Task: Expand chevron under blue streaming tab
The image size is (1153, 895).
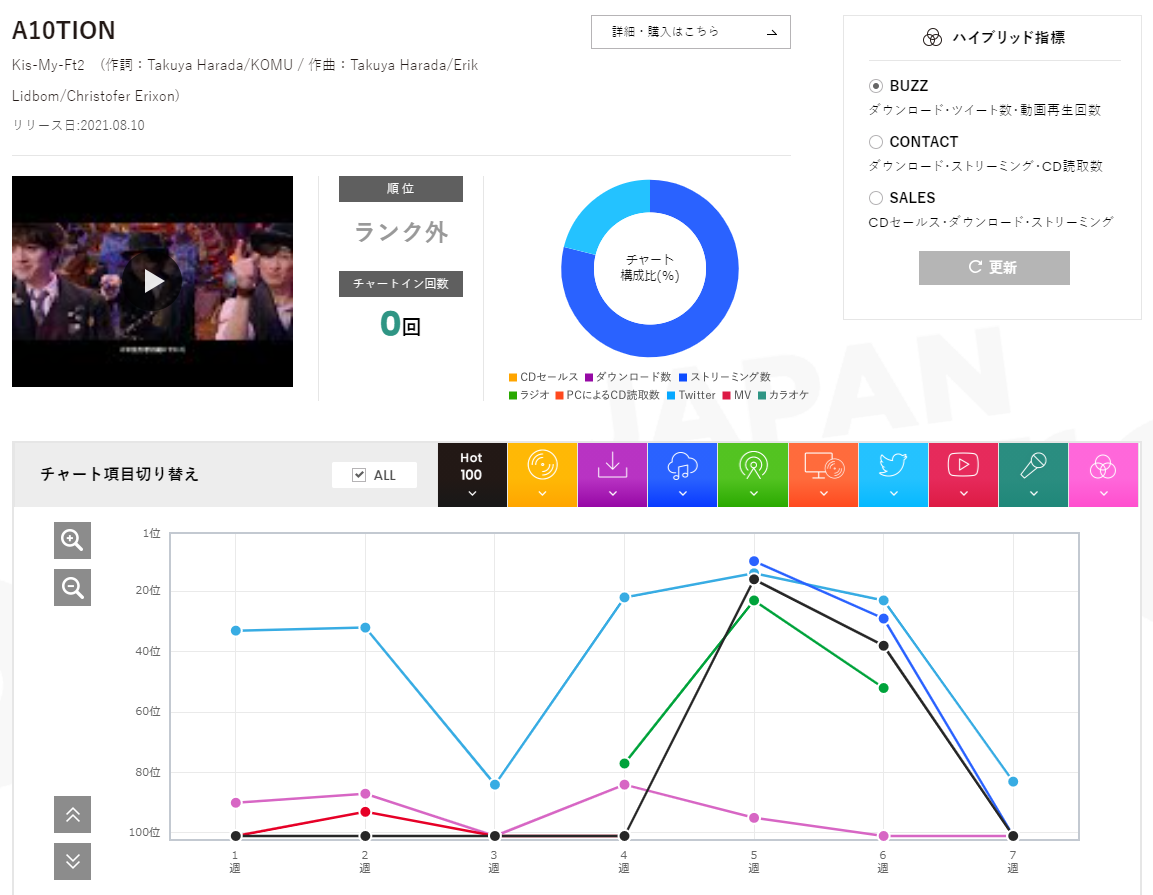Action: coord(682,493)
